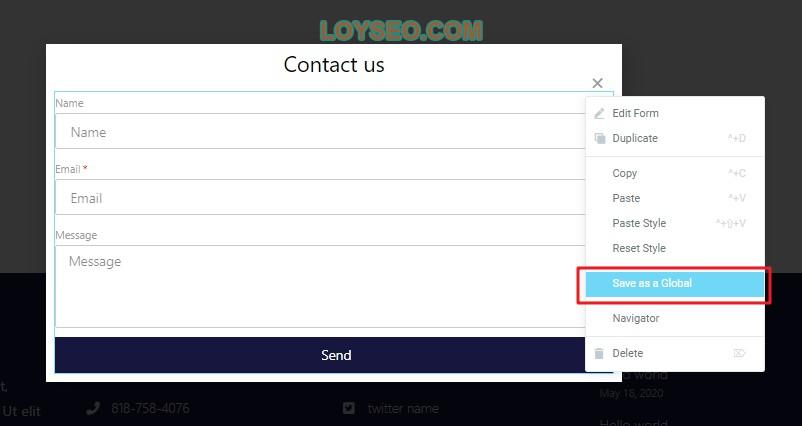Image resolution: width=802 pixels, height=426 pixels.
Task: Click the trash icon beside Delete
Action: click(599, 353)
